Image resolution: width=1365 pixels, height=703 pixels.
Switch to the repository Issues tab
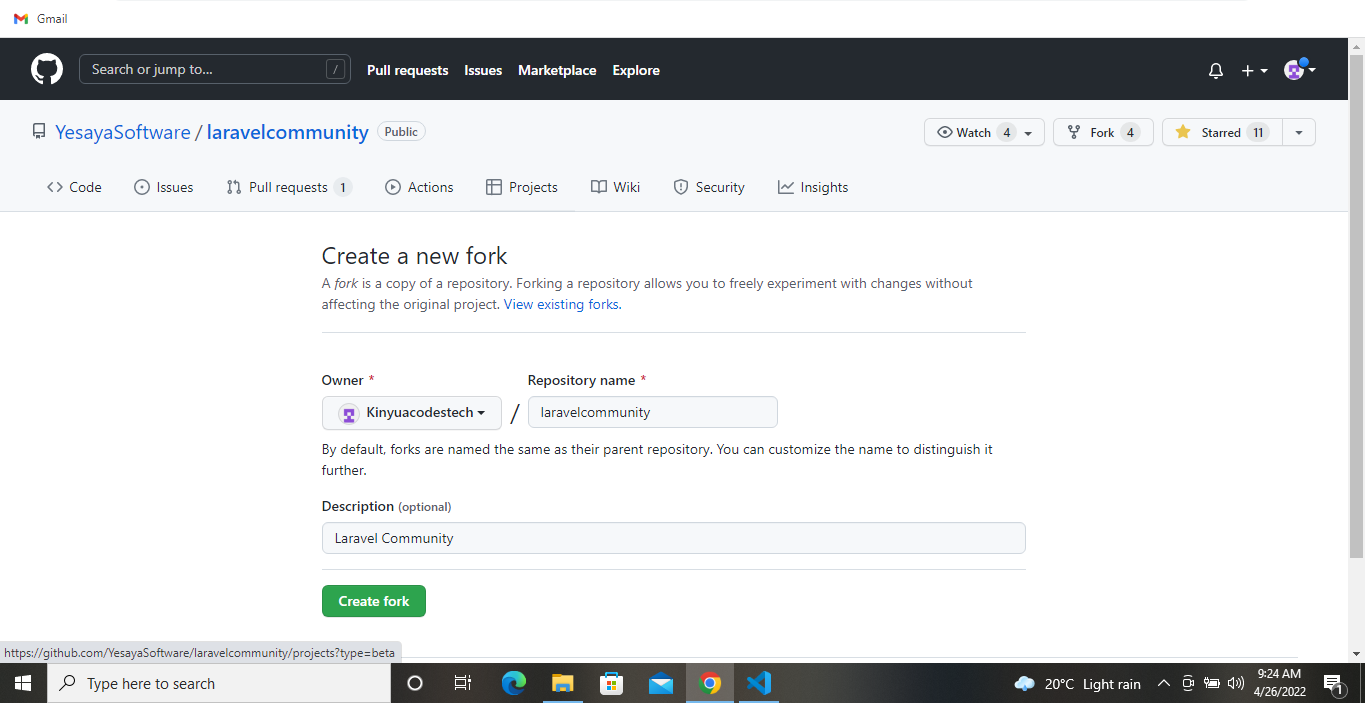[x=164, y=187]
